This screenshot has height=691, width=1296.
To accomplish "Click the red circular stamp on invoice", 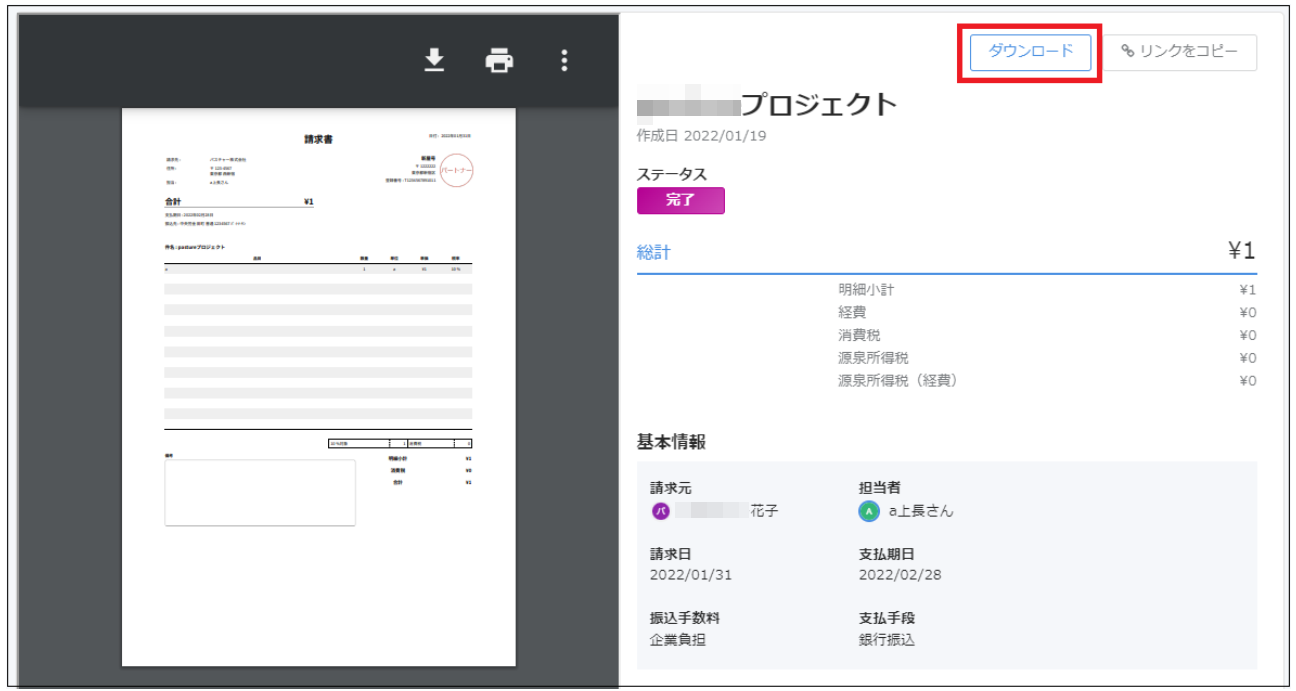I will 456,171.
